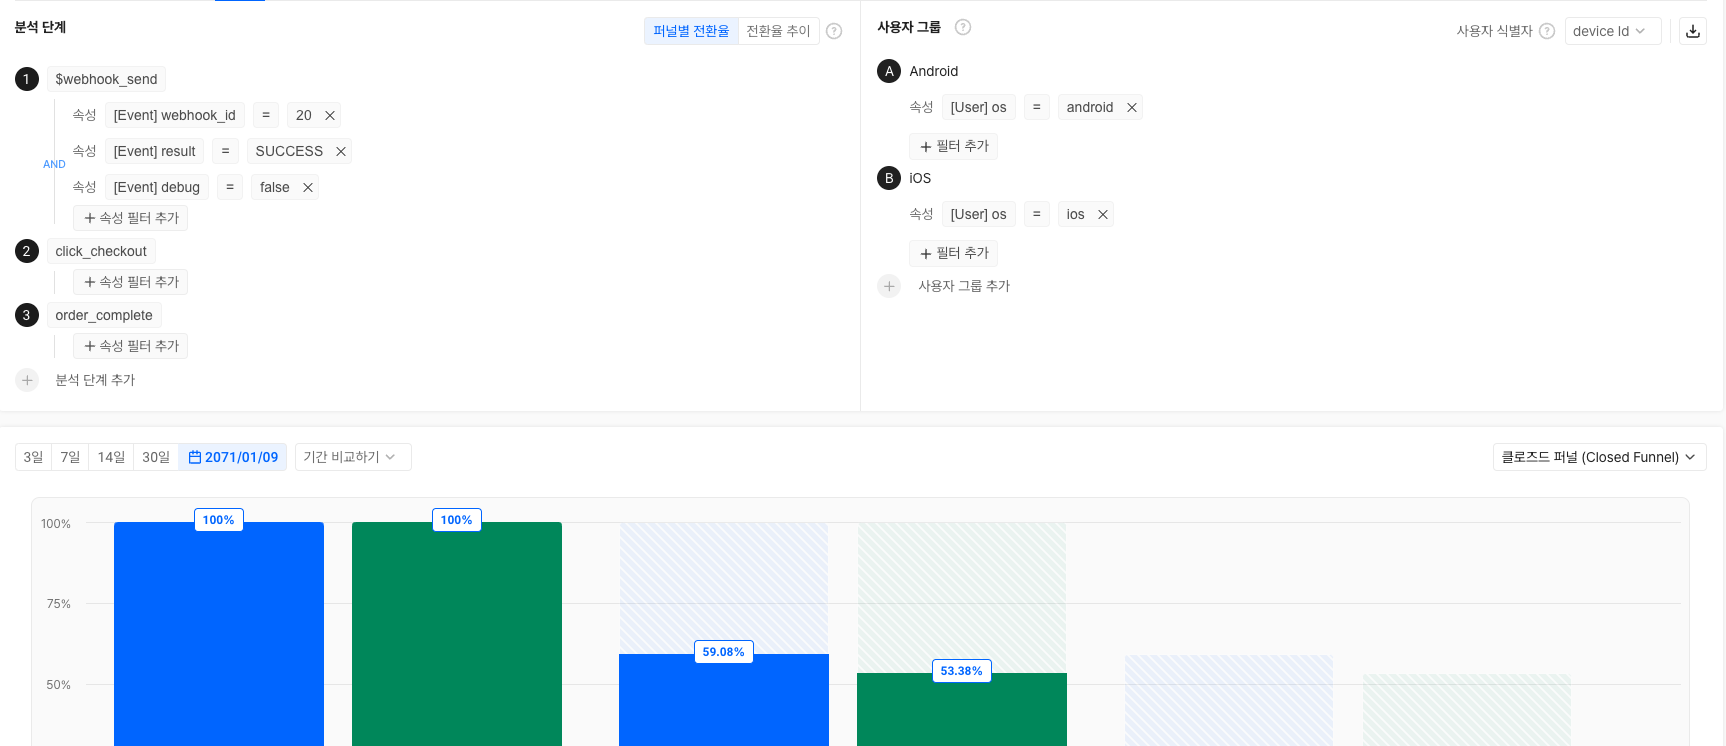
Task: Add property filter under click_checkout
Action: [x=131, y=282]
